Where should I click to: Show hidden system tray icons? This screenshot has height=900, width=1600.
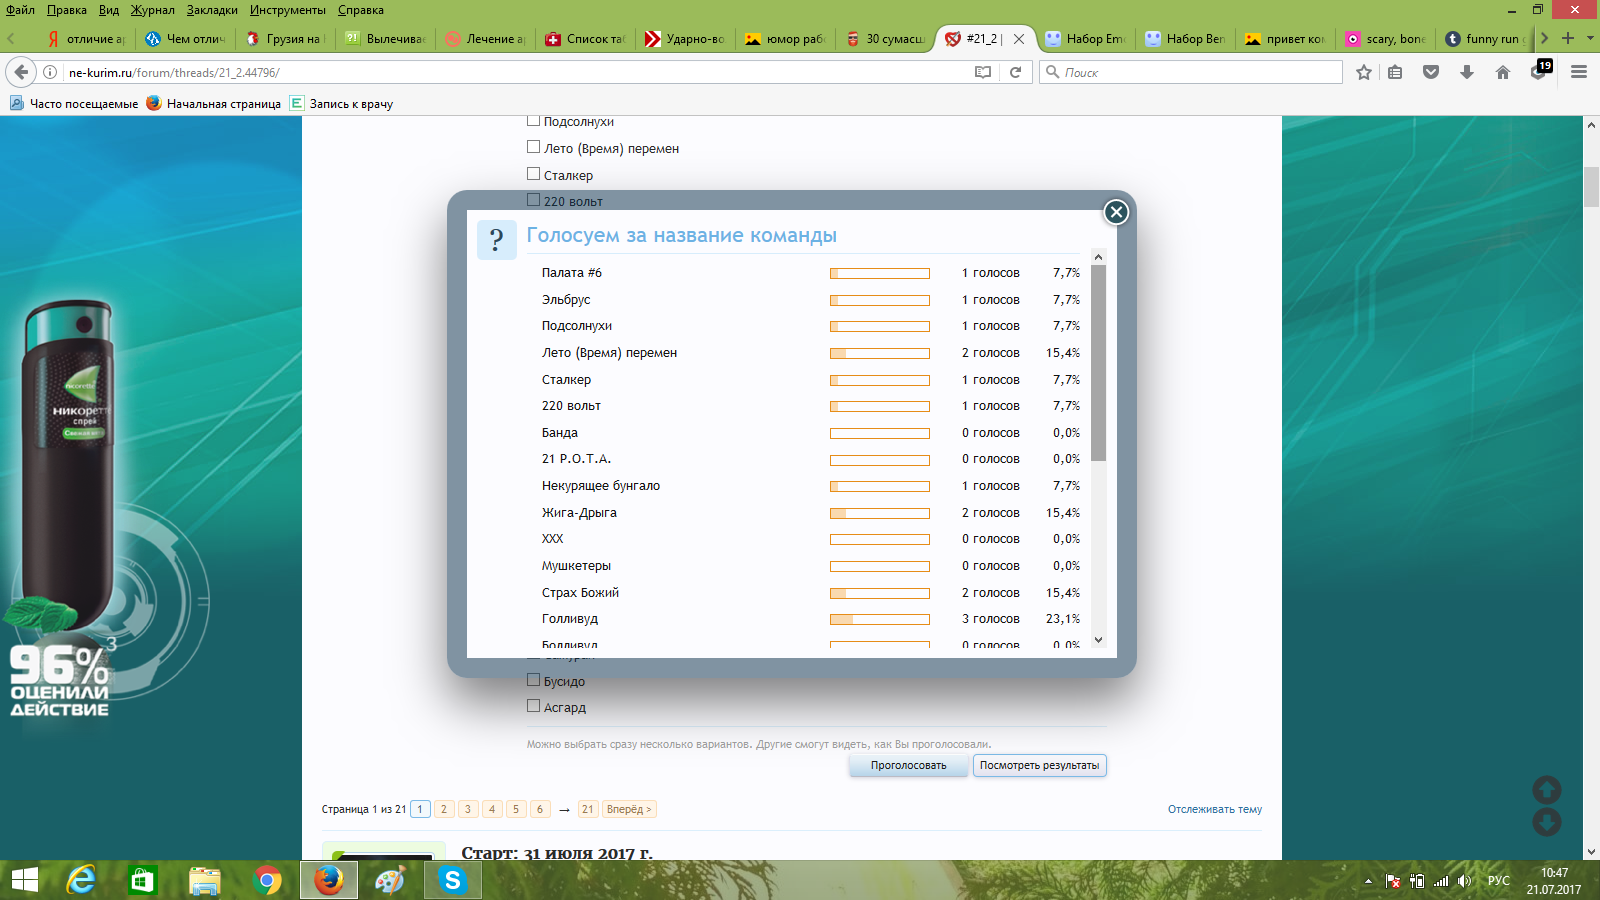[x=1368, y=881]
